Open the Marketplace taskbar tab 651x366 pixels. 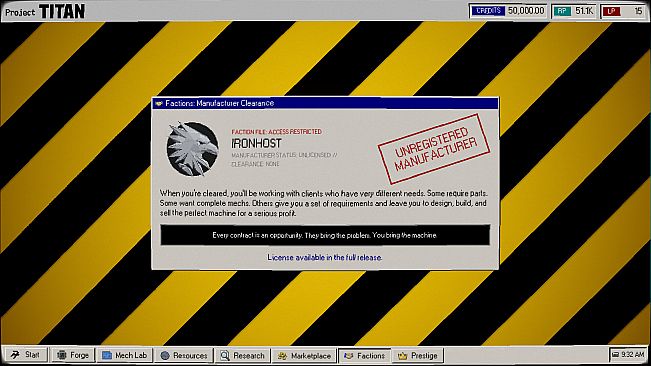pyautogui.click(x=304, y=355)
